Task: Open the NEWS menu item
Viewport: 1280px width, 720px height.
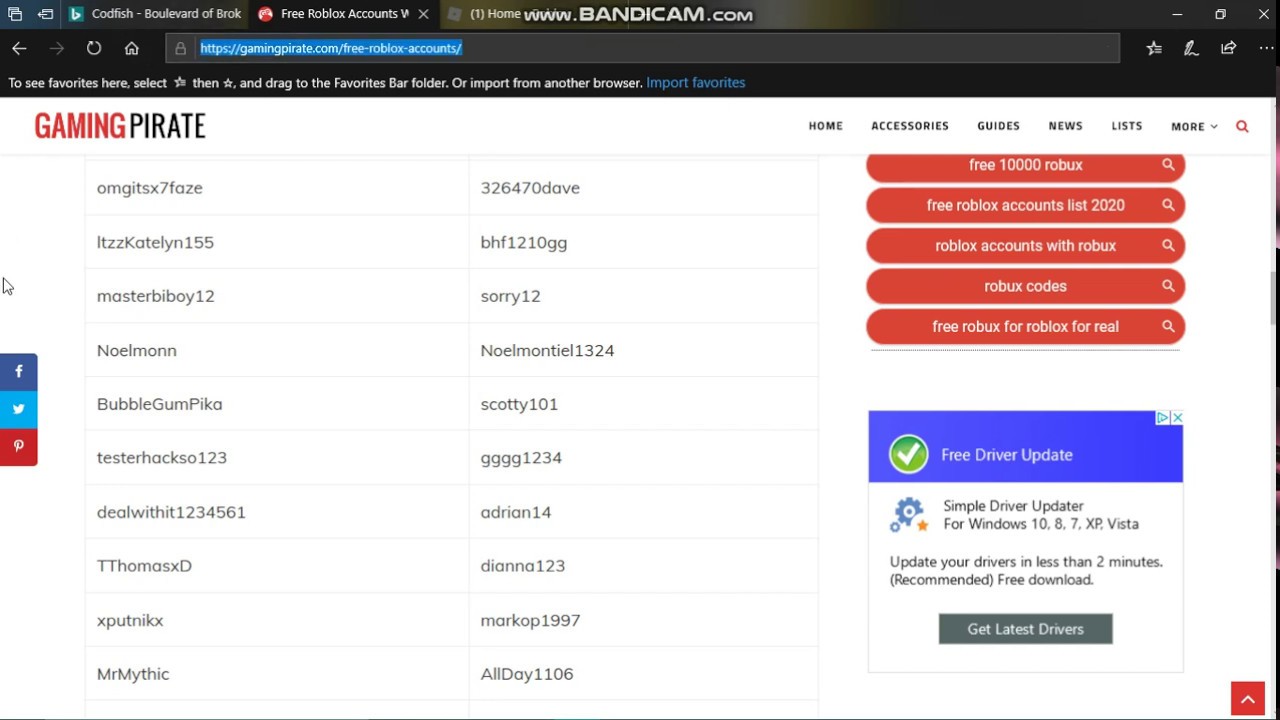Action: coord(1065,126)
